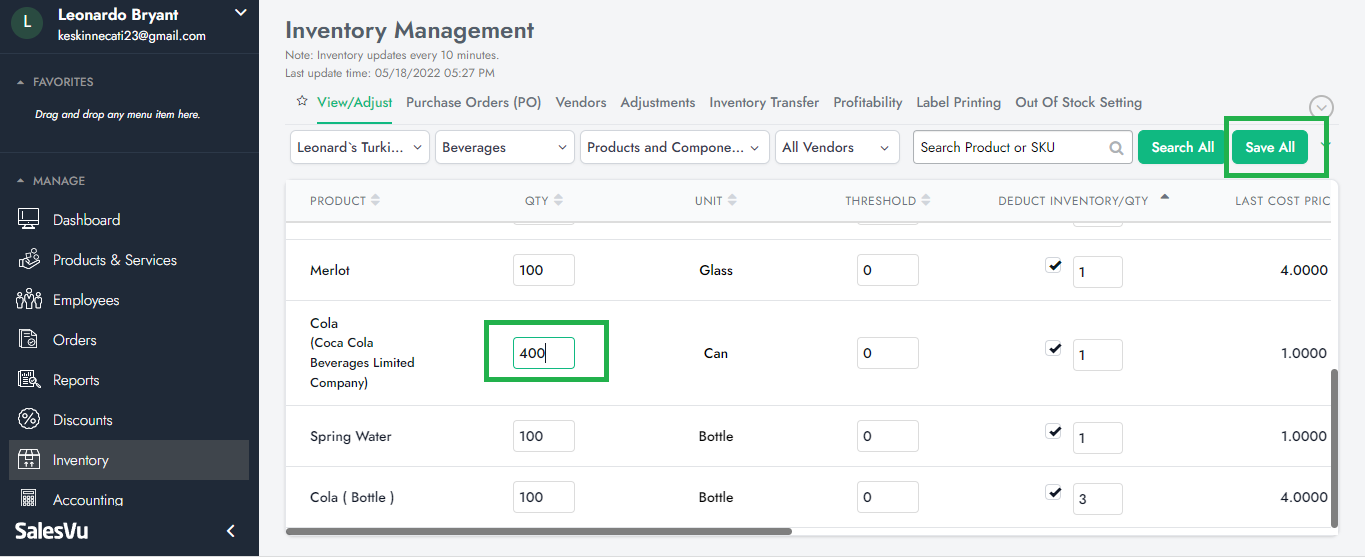This screenshot has height=557, width=1365.
Task: Select the Employees people icon
Action: coord(29,300)
